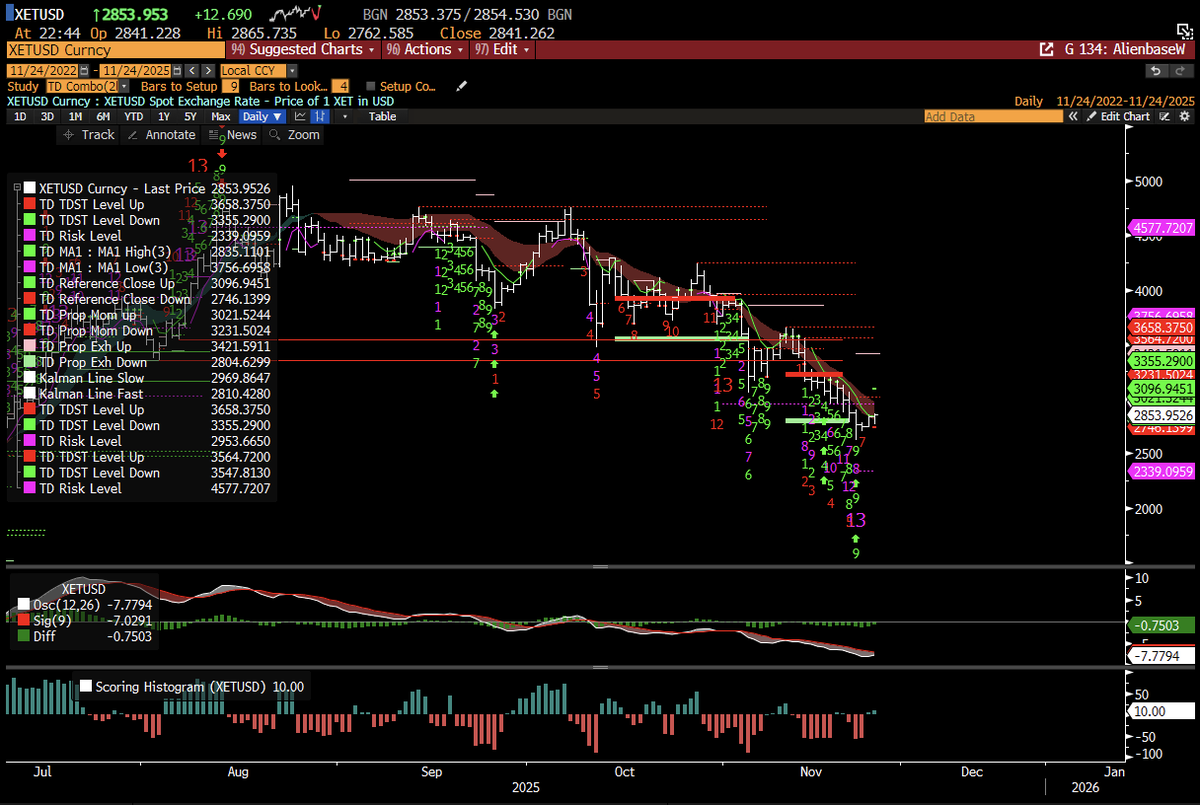This screenshot has height=805, width=1200.
Task: Shift date range forward with right arrow
Action: (x=208, y=71)
